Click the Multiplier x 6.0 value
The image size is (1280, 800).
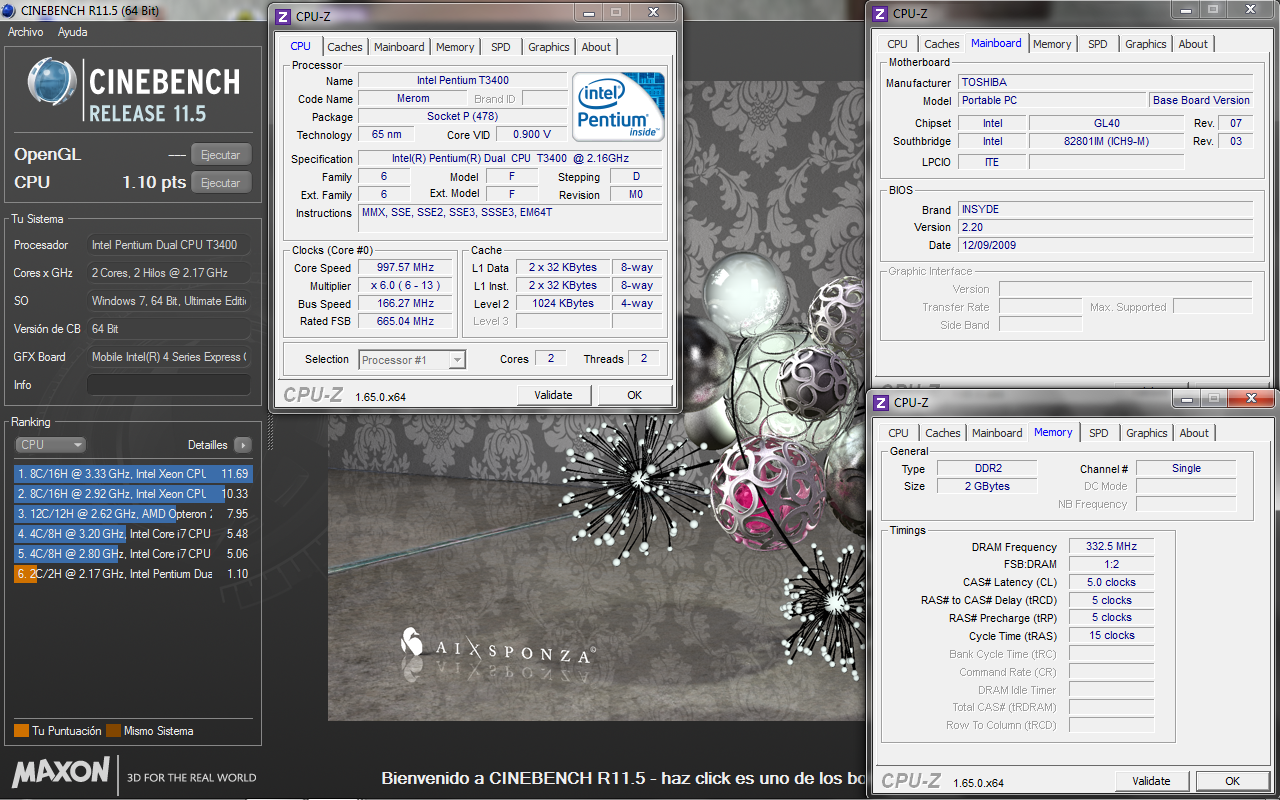pyautogui.click(x=403, y=286)
